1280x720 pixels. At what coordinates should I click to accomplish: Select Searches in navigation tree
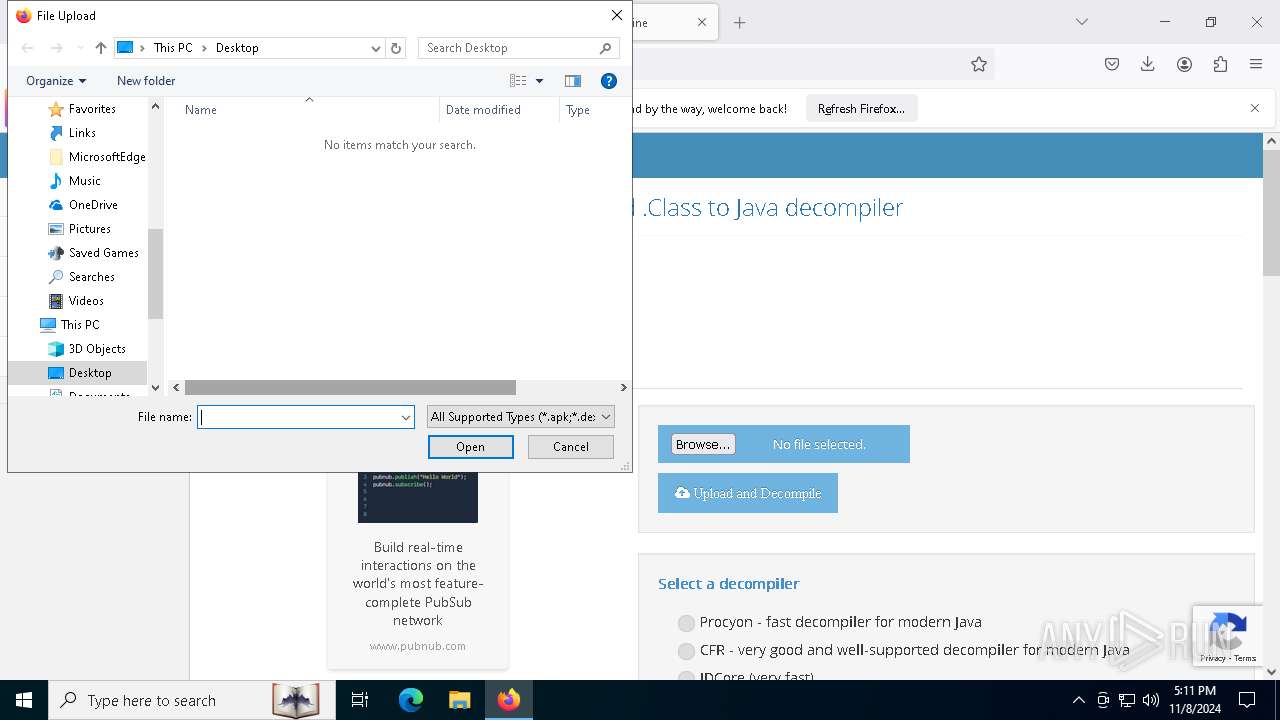point(91,277)
